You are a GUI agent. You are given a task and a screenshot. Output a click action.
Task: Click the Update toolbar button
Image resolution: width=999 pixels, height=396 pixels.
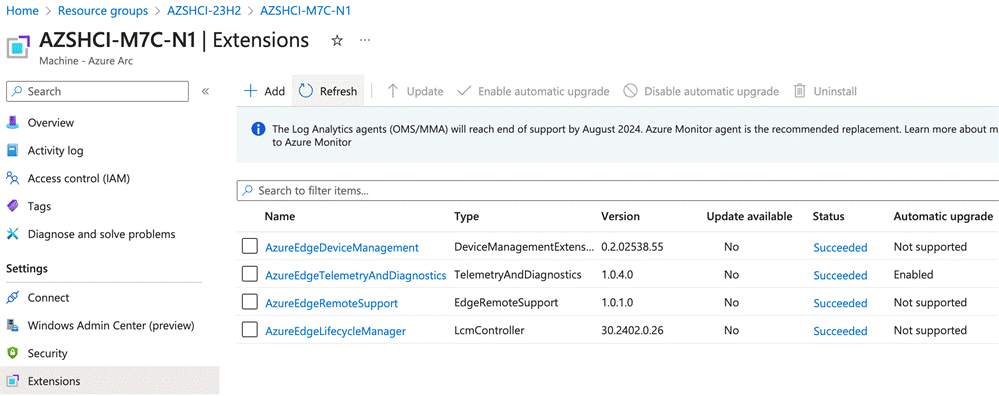click(415, 91)
